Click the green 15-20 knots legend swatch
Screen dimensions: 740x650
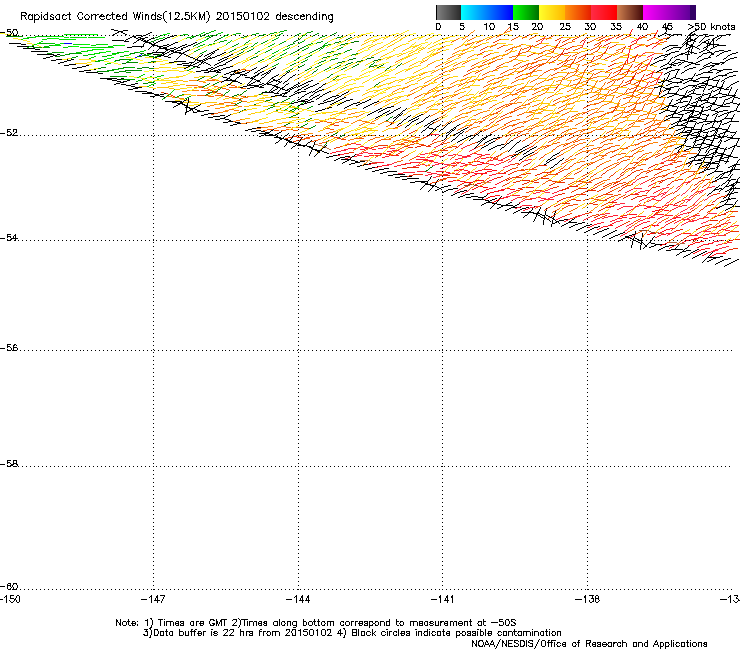526,12
